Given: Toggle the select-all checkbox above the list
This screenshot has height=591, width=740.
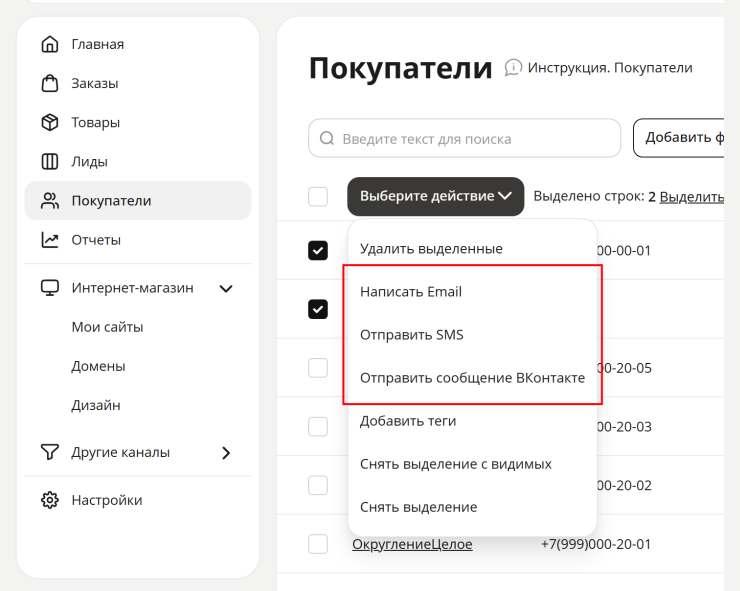Looking at the screenshot, I should pos(318,196).
